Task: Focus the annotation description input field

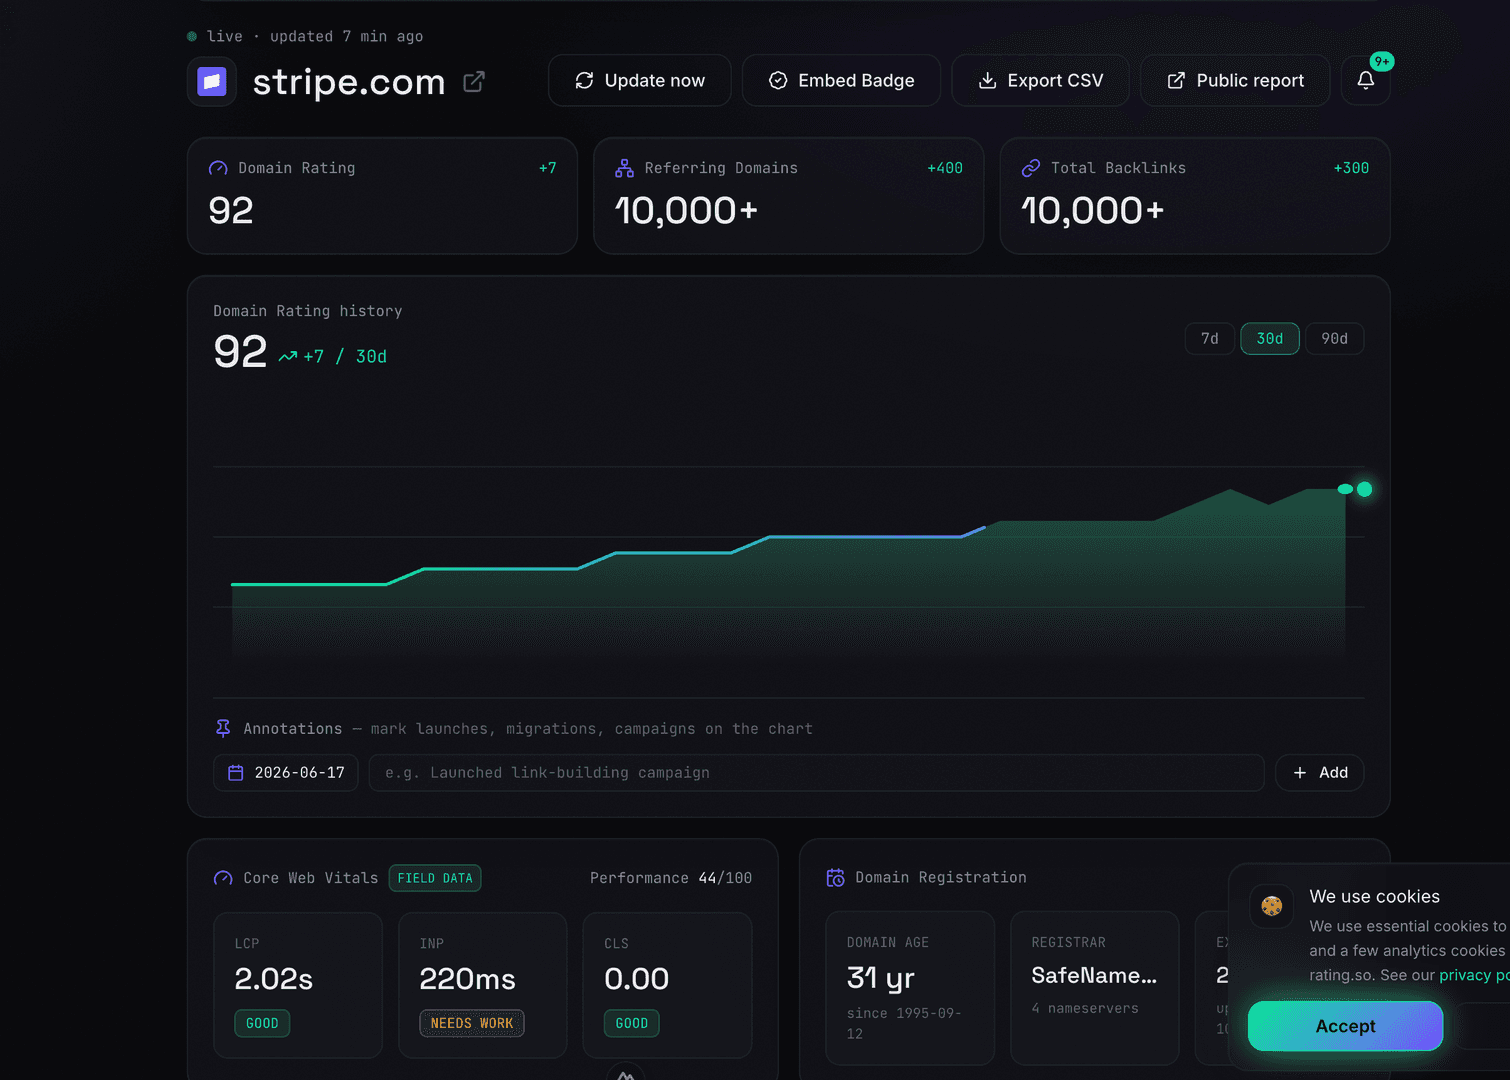Action: coord(816,773)
